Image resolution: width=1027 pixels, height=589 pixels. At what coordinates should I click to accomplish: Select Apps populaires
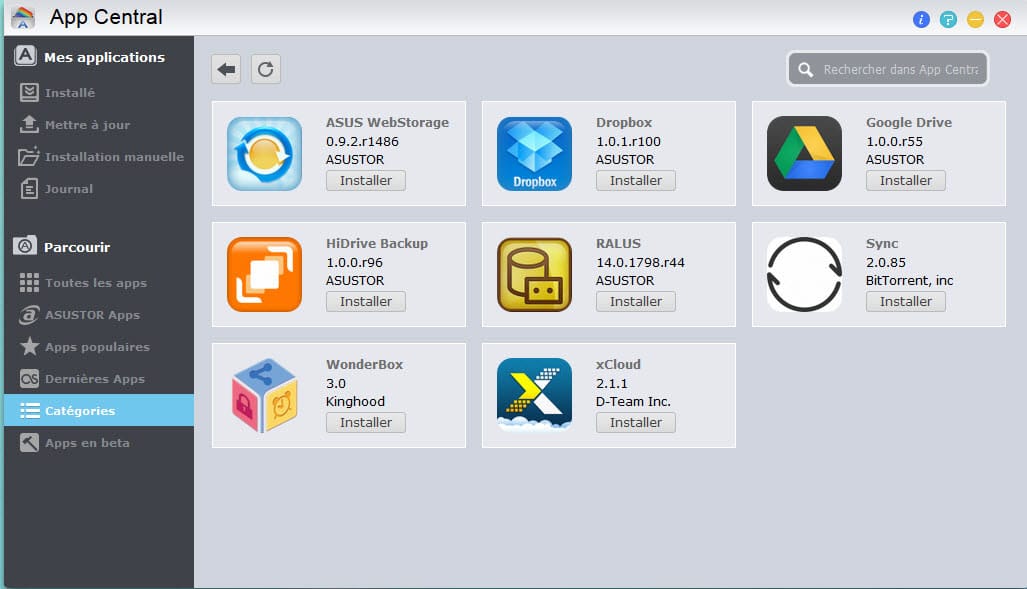(99, 347)
